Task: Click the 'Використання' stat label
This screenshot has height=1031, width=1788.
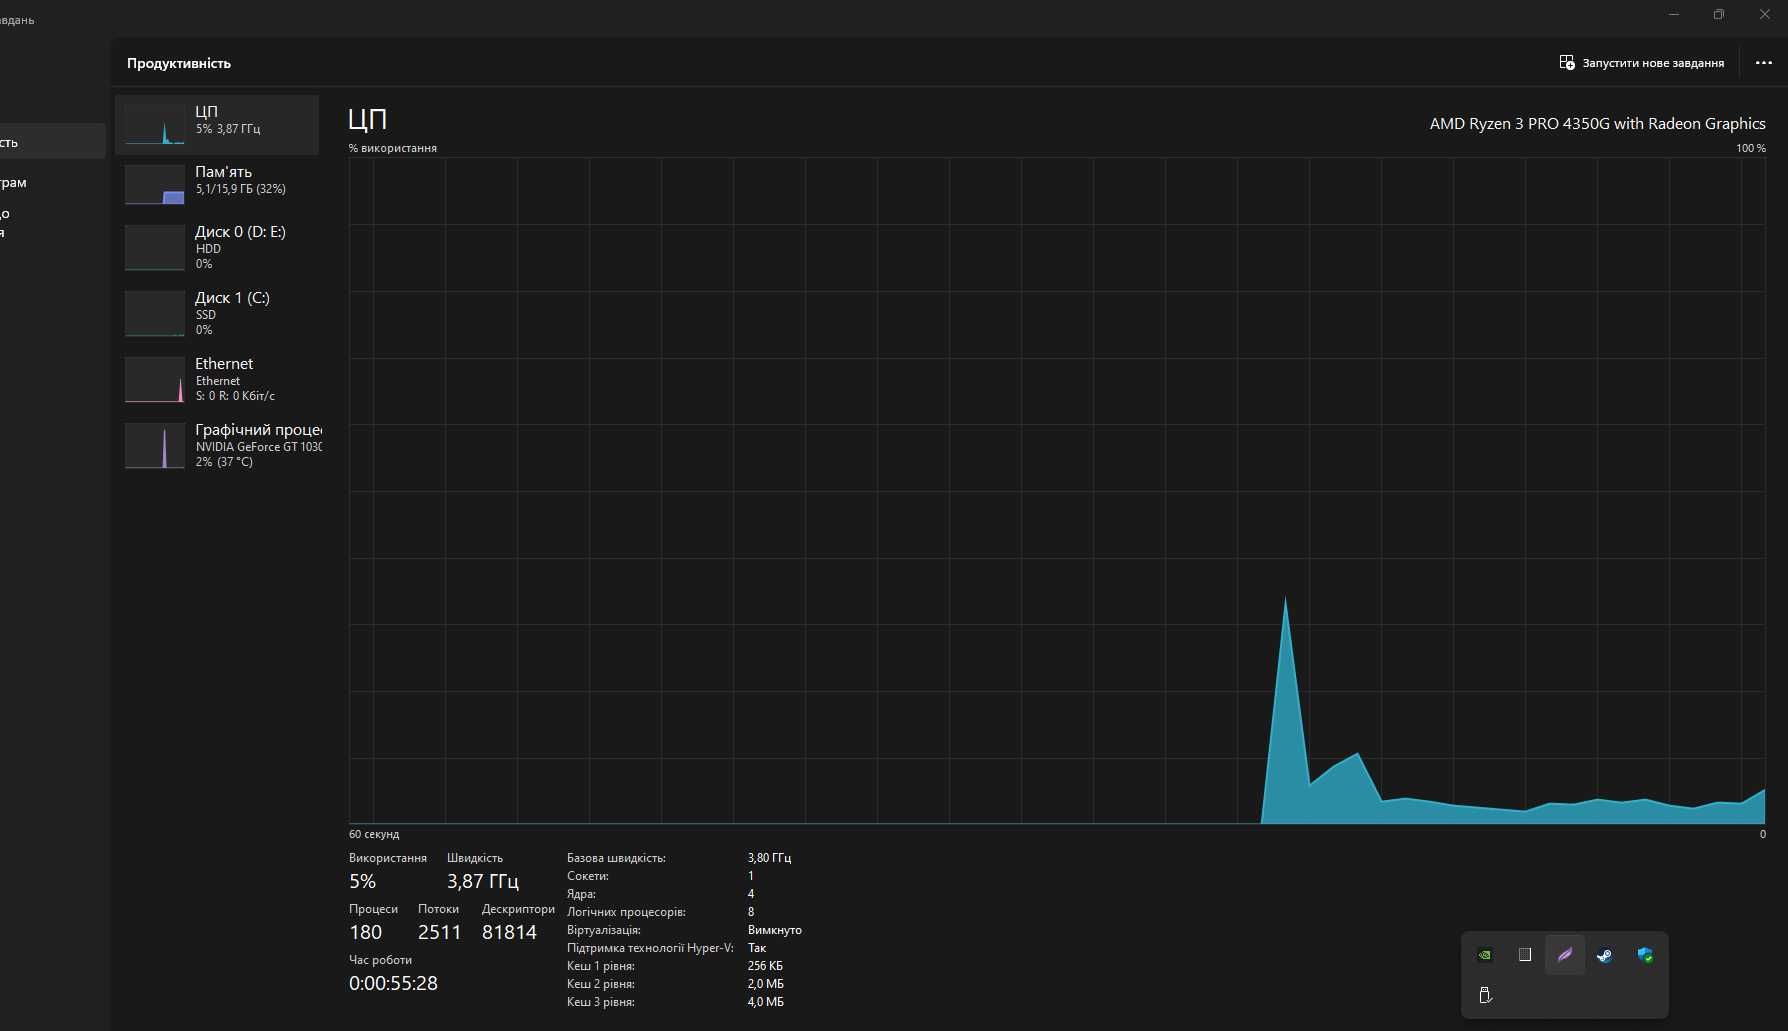Action: [388, 858]
